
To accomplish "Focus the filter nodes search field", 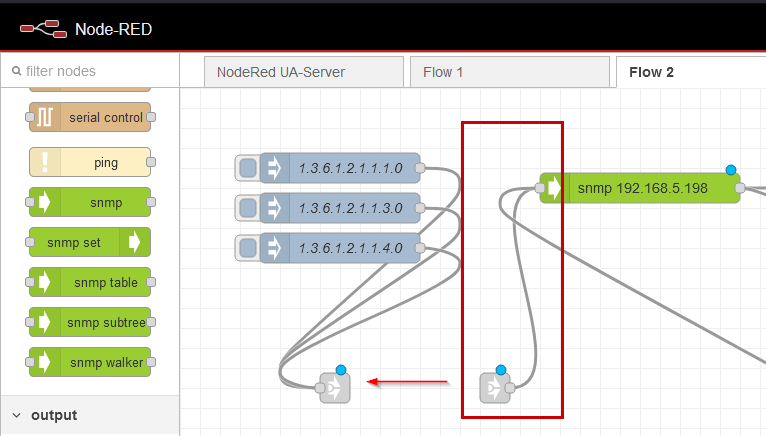I will [90, 71].
